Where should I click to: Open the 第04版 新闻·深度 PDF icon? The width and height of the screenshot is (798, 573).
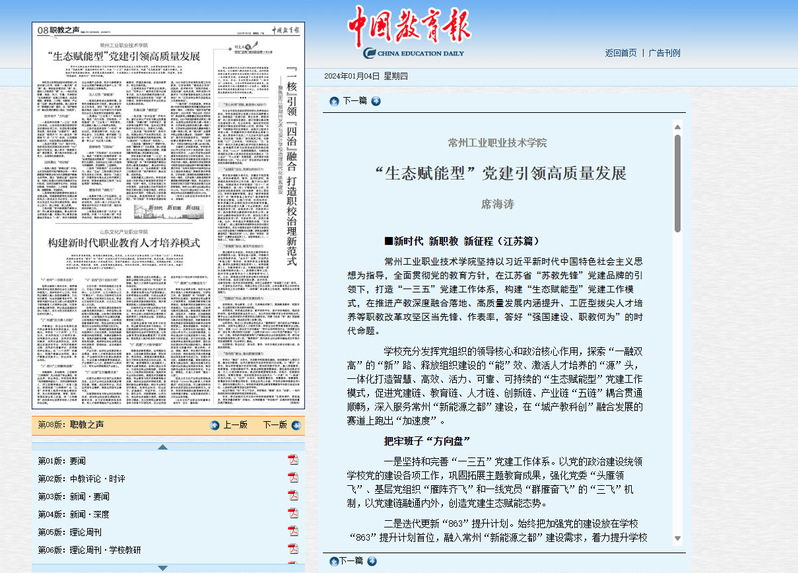pos(293,514)
